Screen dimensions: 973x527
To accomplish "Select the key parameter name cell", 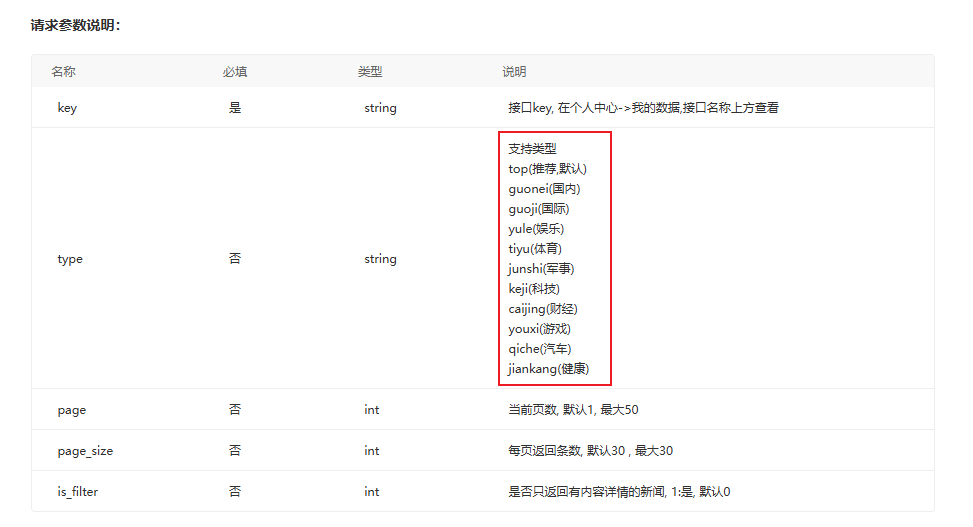I will [67, 108].
